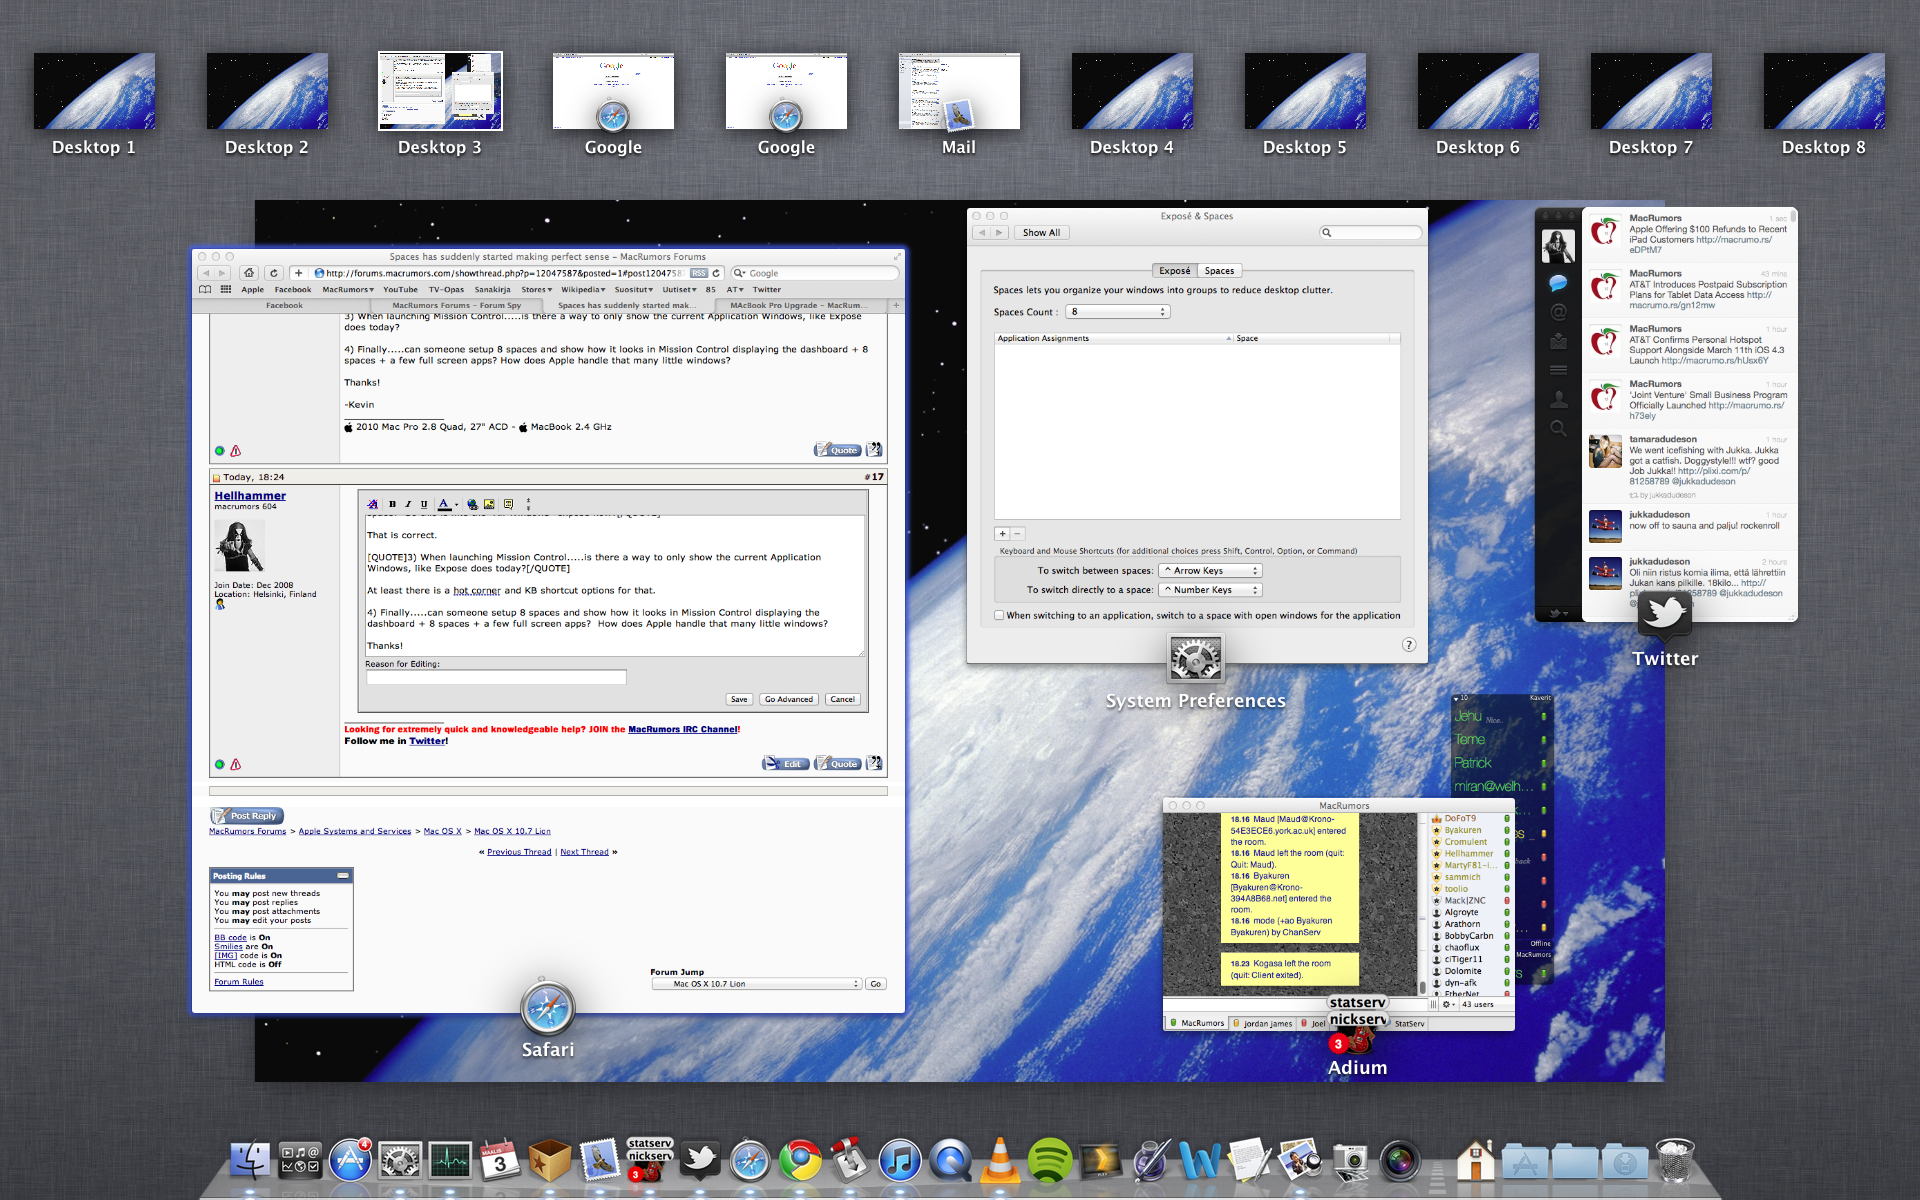Click Reason for Editing text field
The height and width of the screenshot is (1200, 1920).
[496, 678]
